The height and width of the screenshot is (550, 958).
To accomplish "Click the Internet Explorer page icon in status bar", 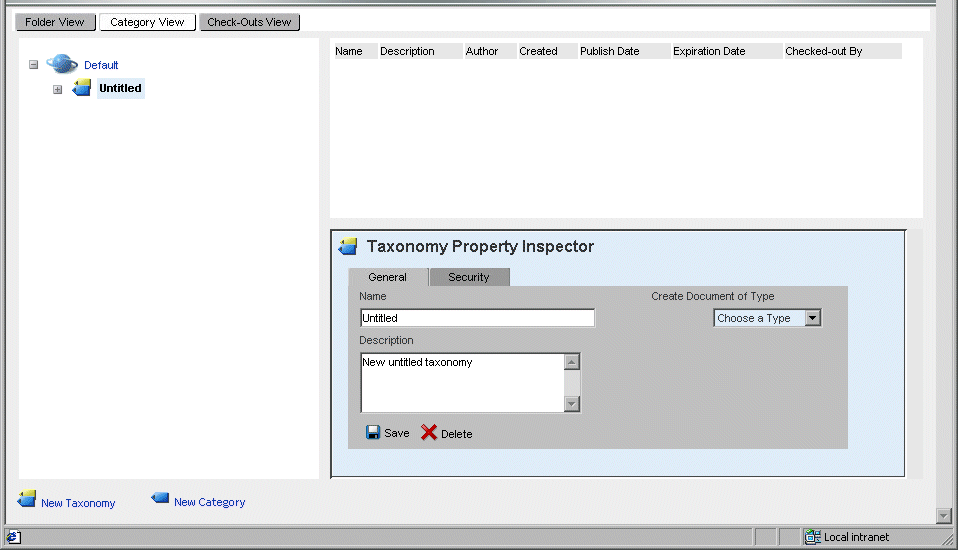I will 13,537.
